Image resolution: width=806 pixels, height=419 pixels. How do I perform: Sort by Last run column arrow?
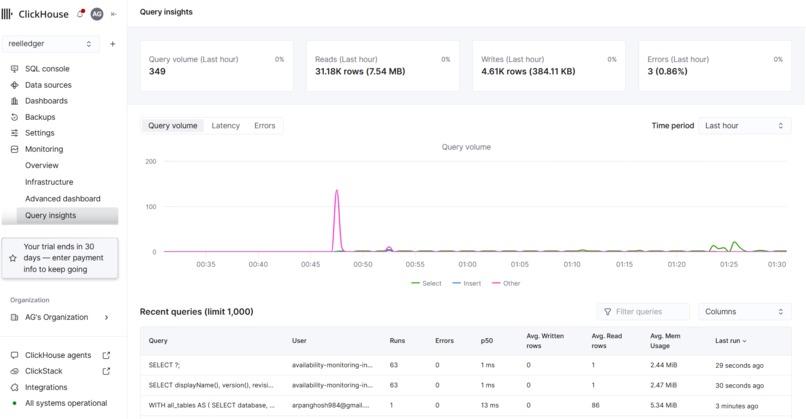744,341
